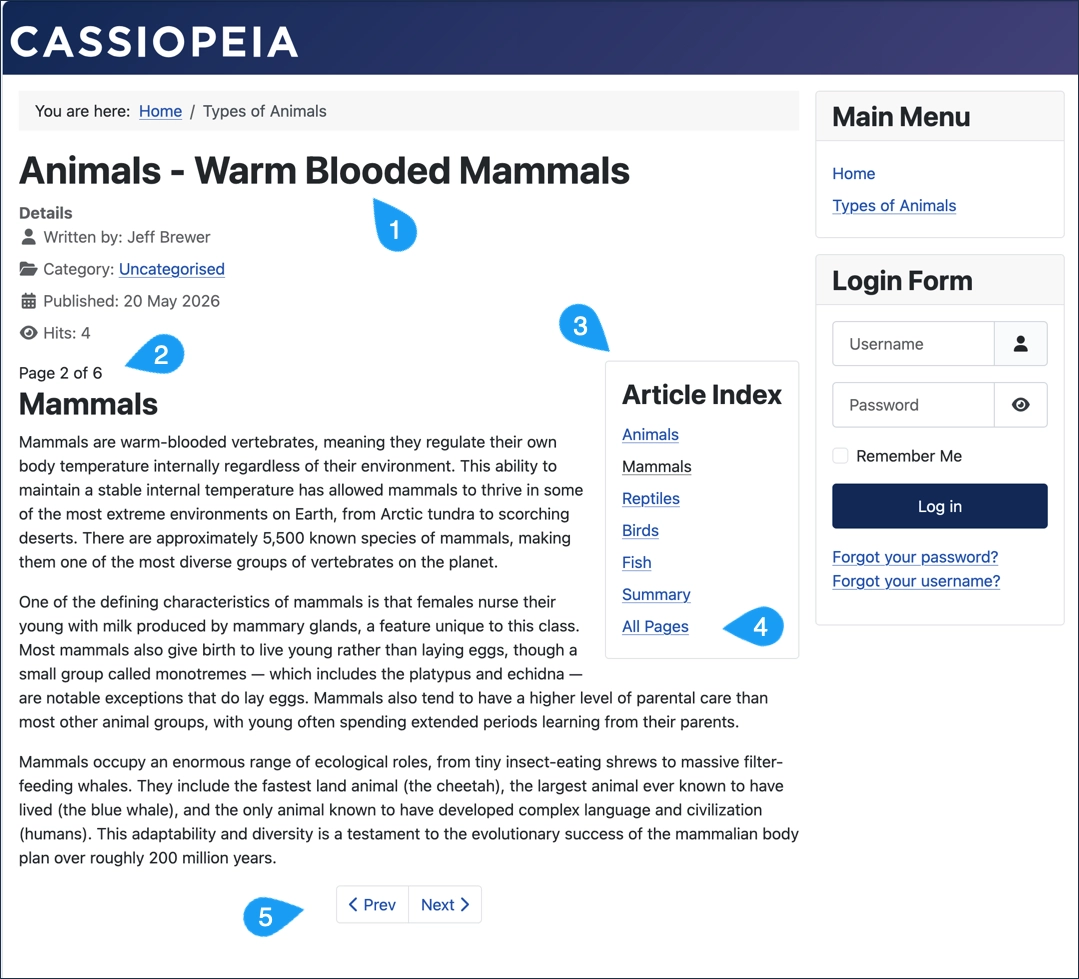
Task: Click the user icon beside Username field
Action: tap(1021, 343)
